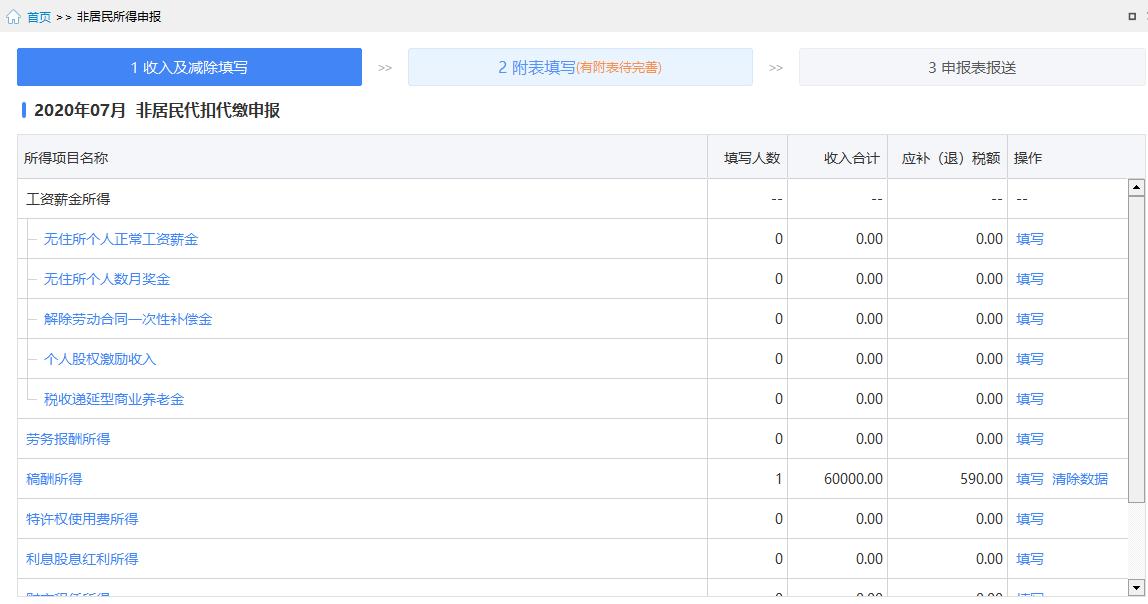
Task: Click 填写 in the 稿酬所得 row
Action: [1030, 479]
